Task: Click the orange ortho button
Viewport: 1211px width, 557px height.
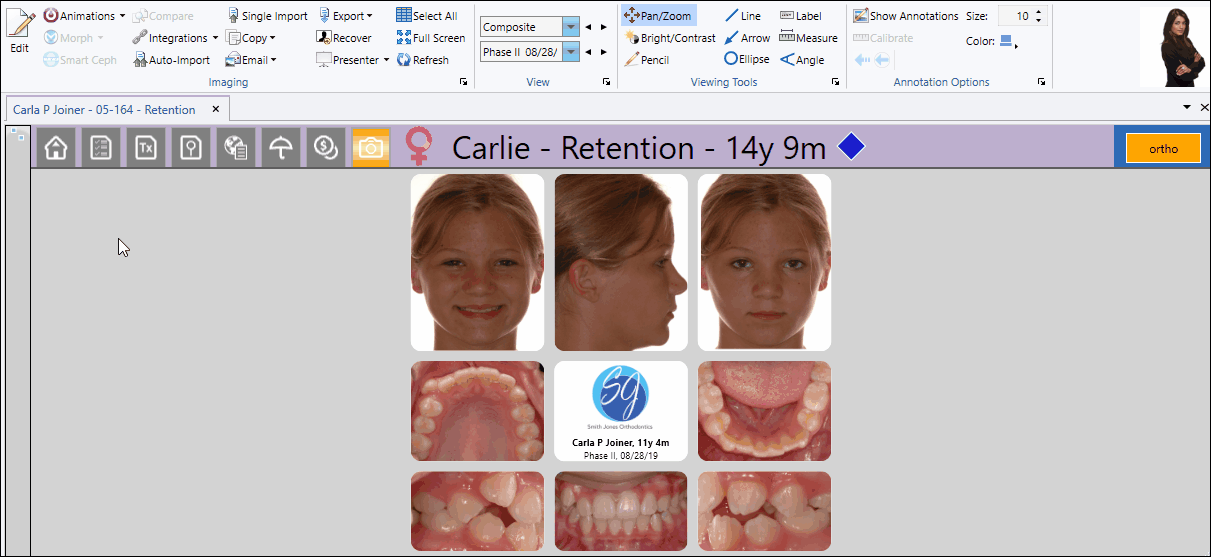Action: click(1163, 148)
